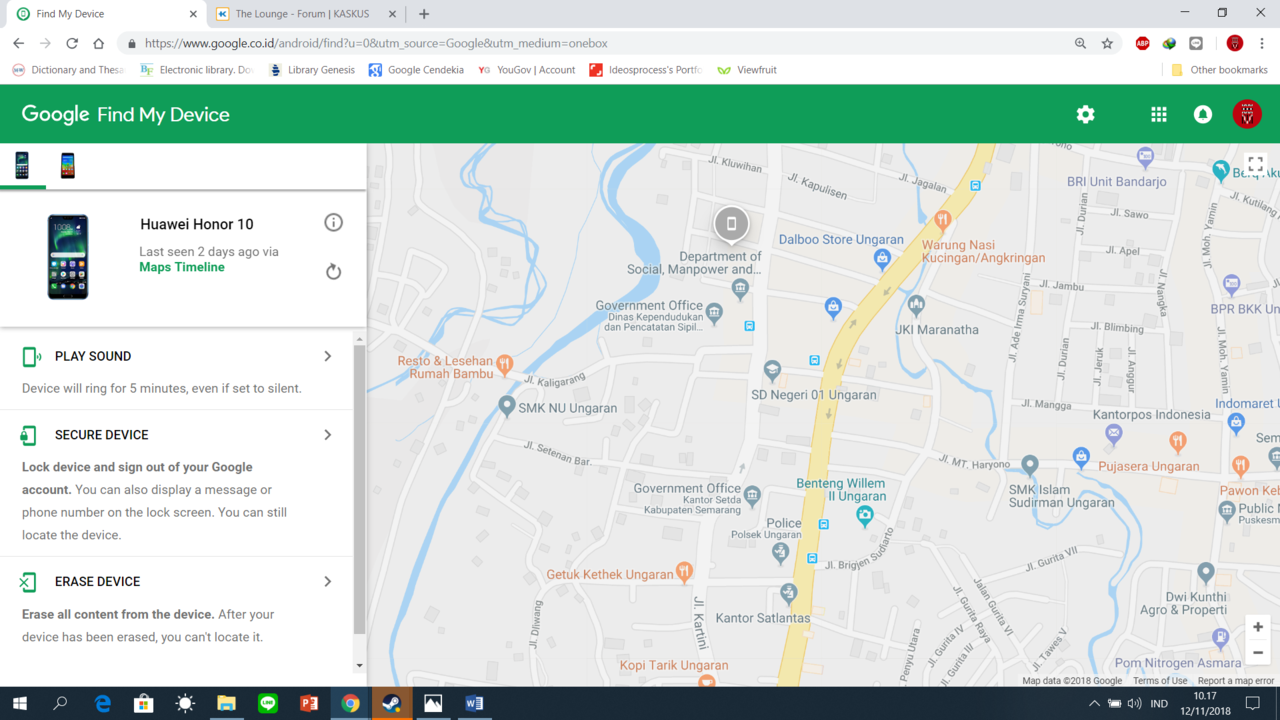
Task: Switch to the second device tab icon
Action: pyautogui.click(x=68, y=165)
